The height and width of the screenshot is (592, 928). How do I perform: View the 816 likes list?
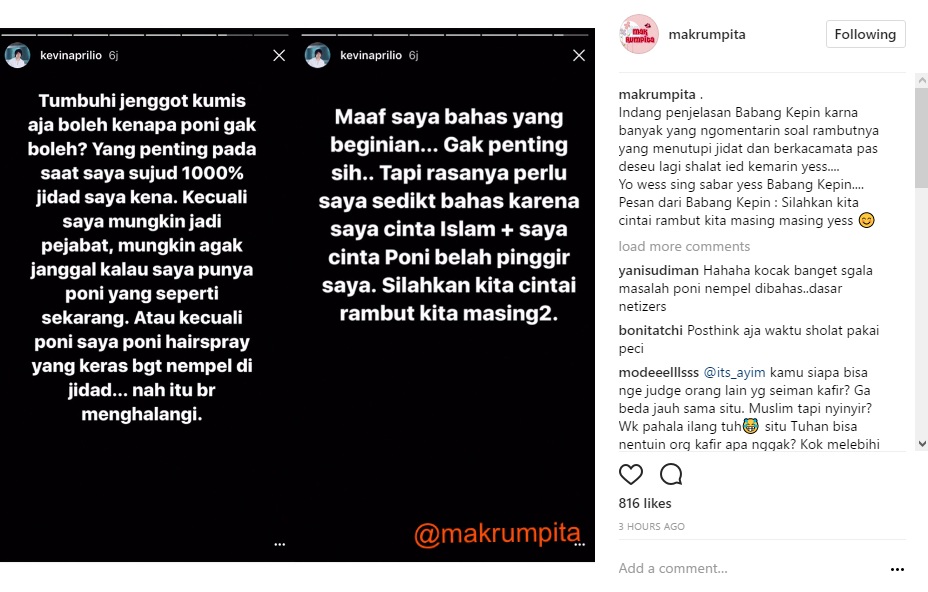click(x=645, y=503)
